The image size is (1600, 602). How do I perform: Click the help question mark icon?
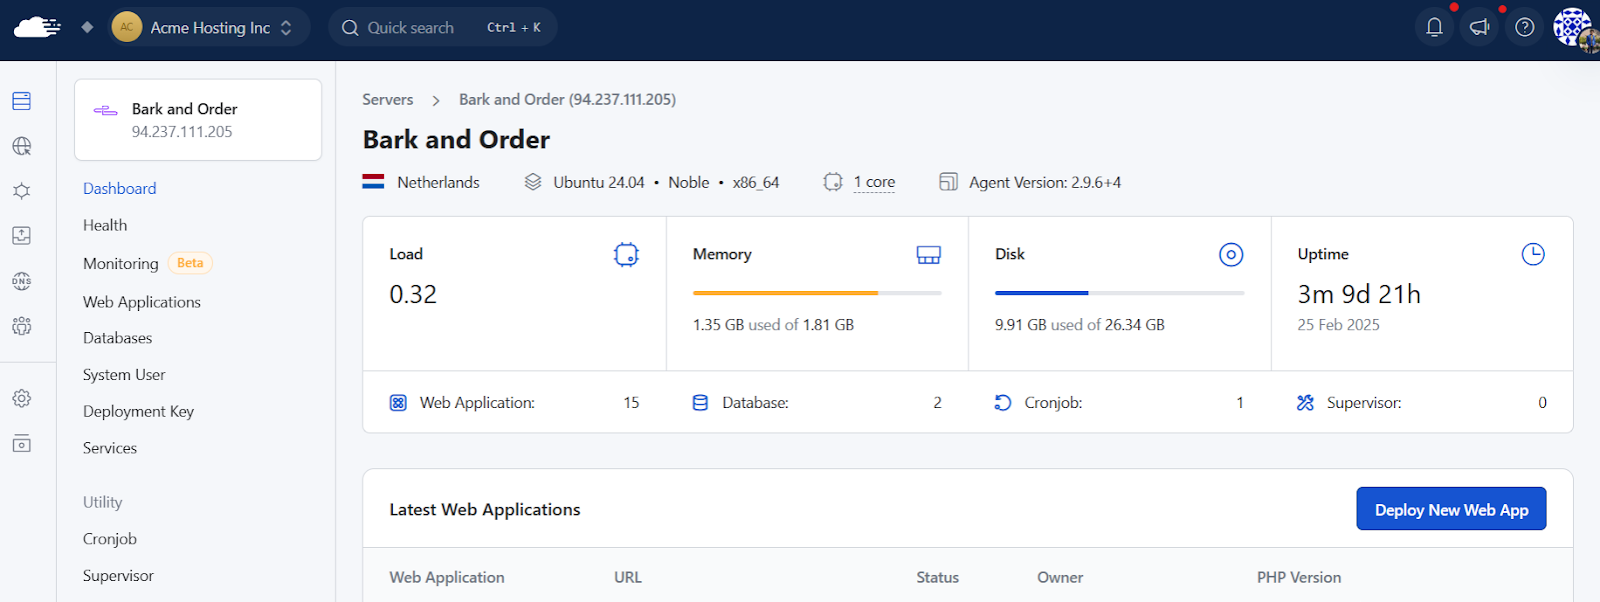tap(1524, 27)
